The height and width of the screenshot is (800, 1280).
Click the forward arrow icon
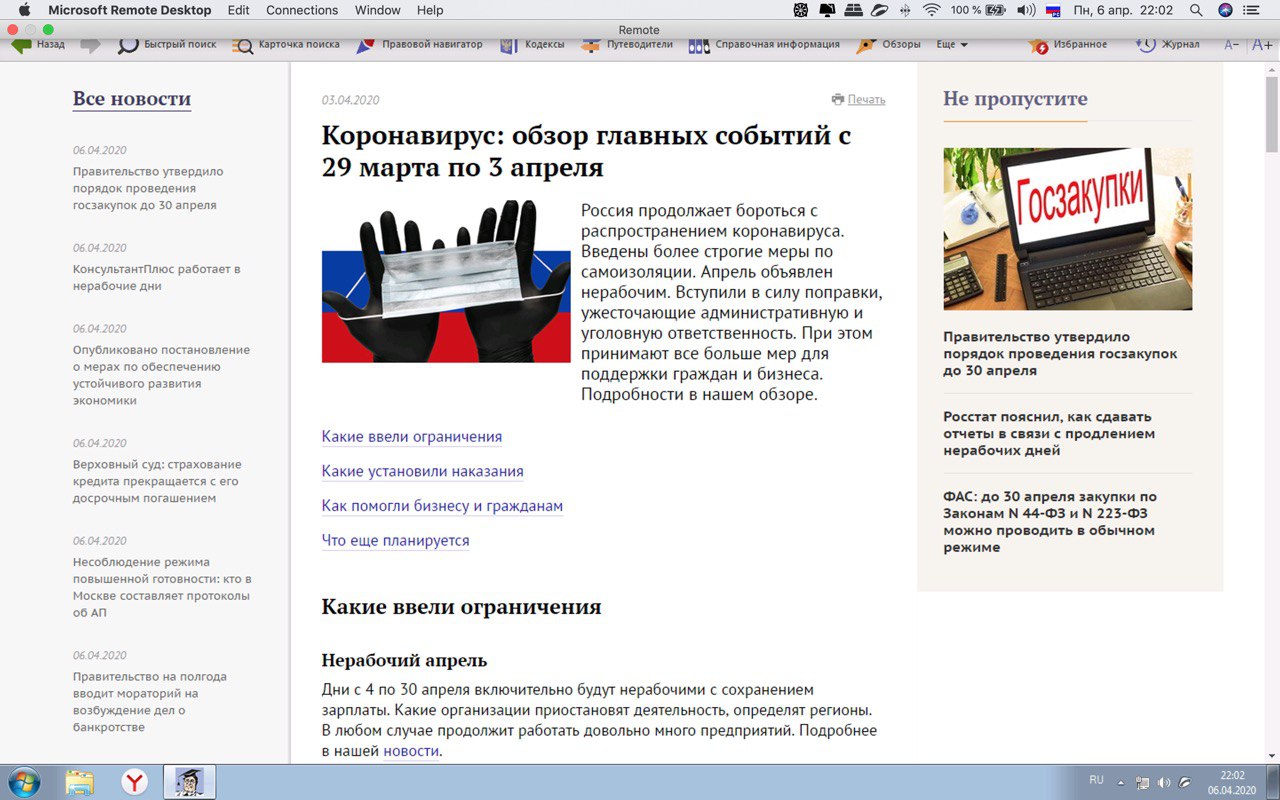pos(90,45)
